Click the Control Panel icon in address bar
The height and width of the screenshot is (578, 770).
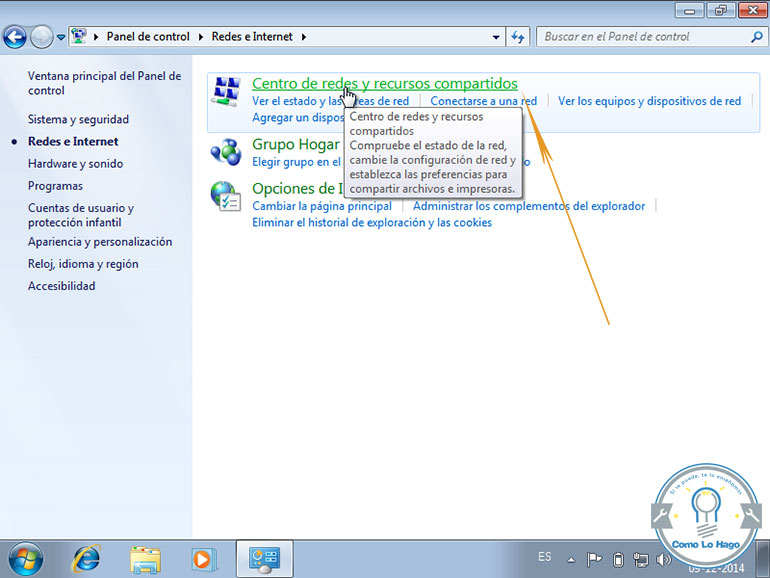point(79,36)
